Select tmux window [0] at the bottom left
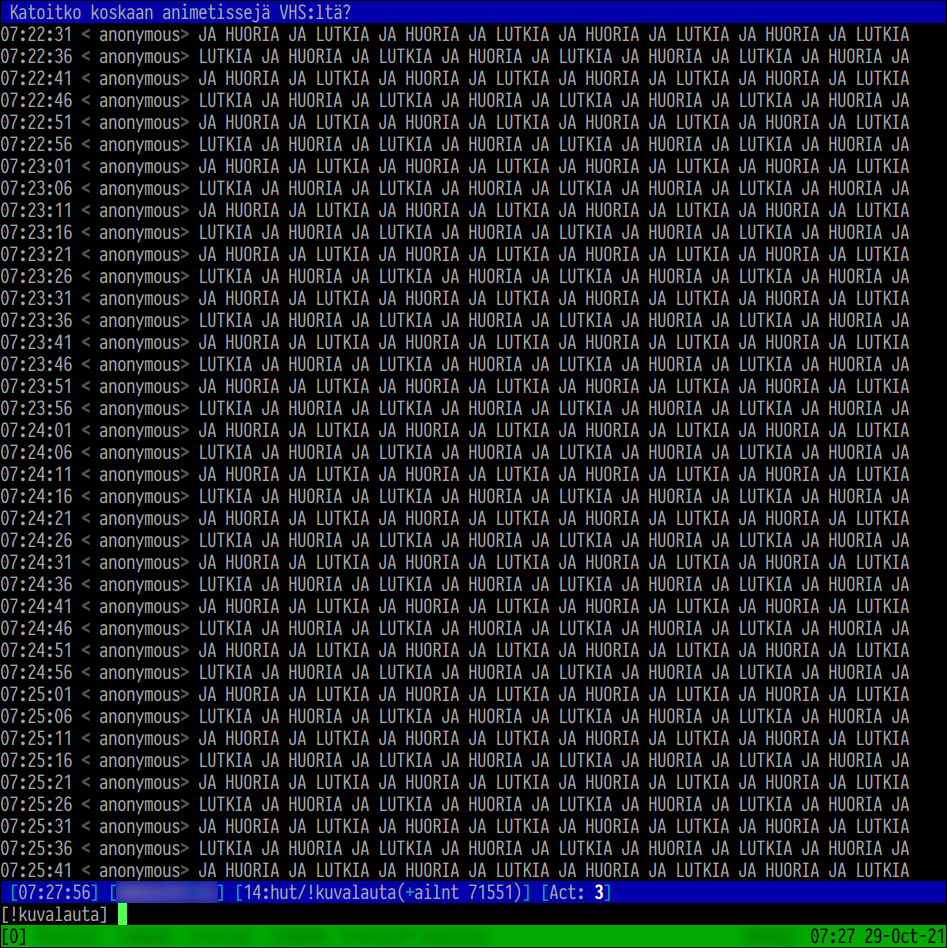 pos(14,937)
